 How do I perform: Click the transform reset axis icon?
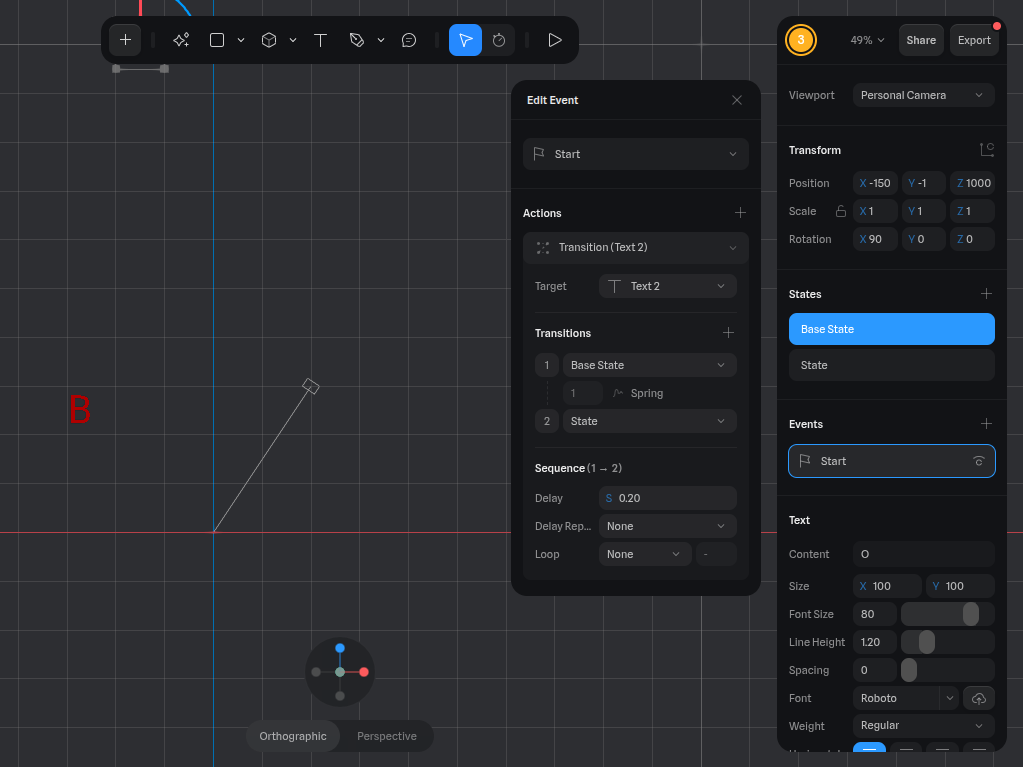(x=986, y=150)
